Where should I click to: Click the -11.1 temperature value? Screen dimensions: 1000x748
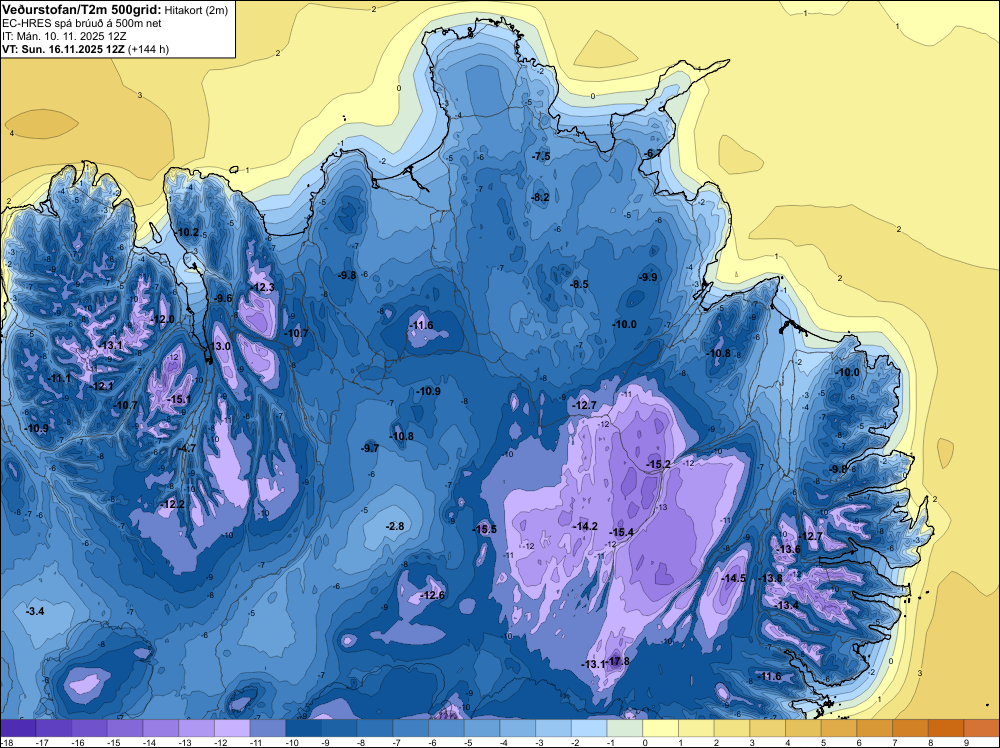coord(59,378)
